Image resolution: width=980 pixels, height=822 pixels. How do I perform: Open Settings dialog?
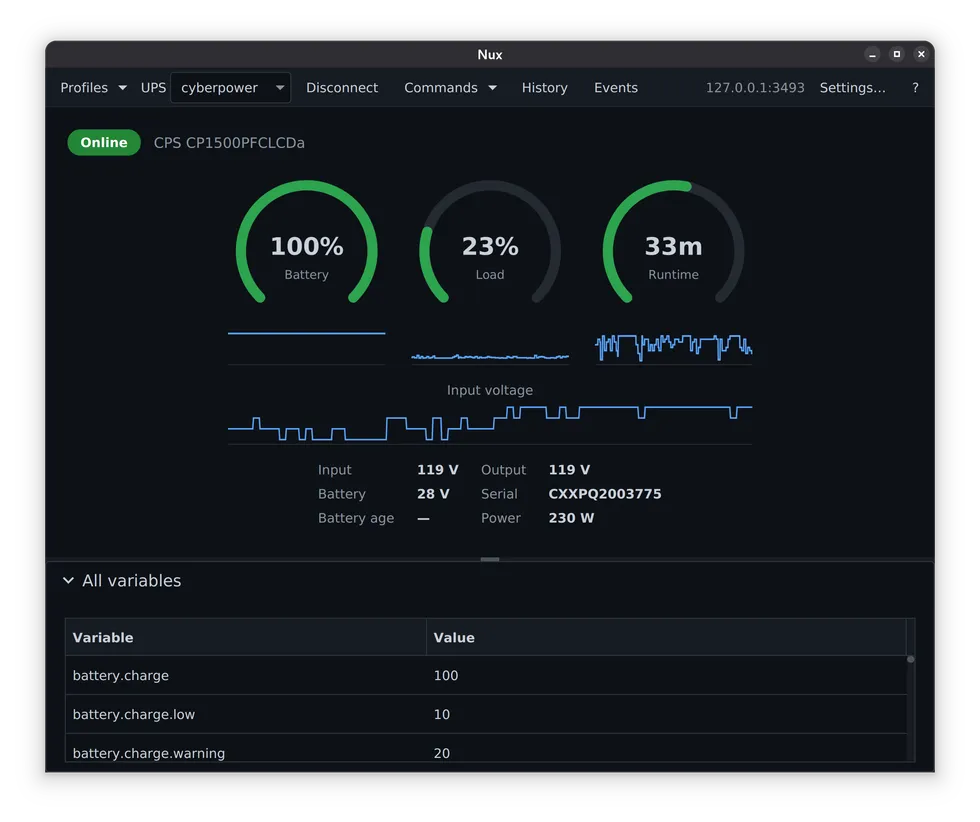pos(852,88)
